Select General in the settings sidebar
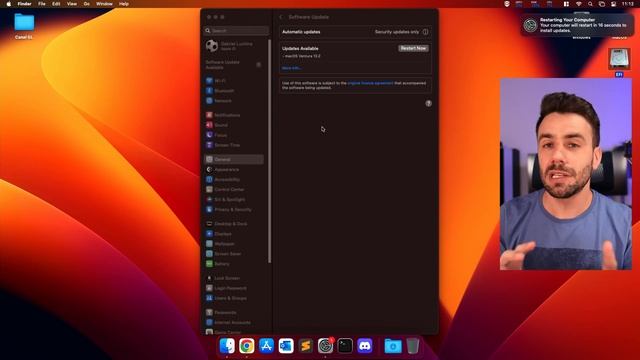The width and height of the screenshot is (640, 360). (233, 159)
